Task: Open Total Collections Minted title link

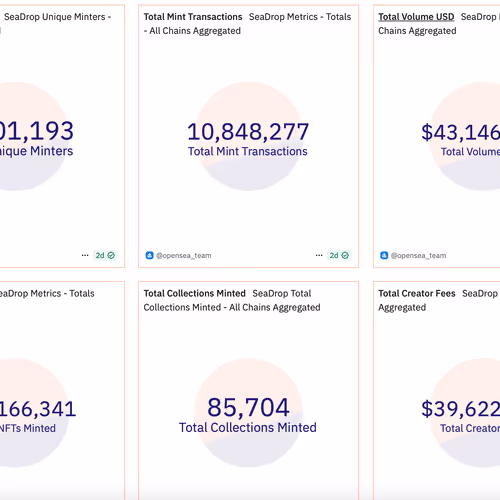Action: [x=195, y=293]
